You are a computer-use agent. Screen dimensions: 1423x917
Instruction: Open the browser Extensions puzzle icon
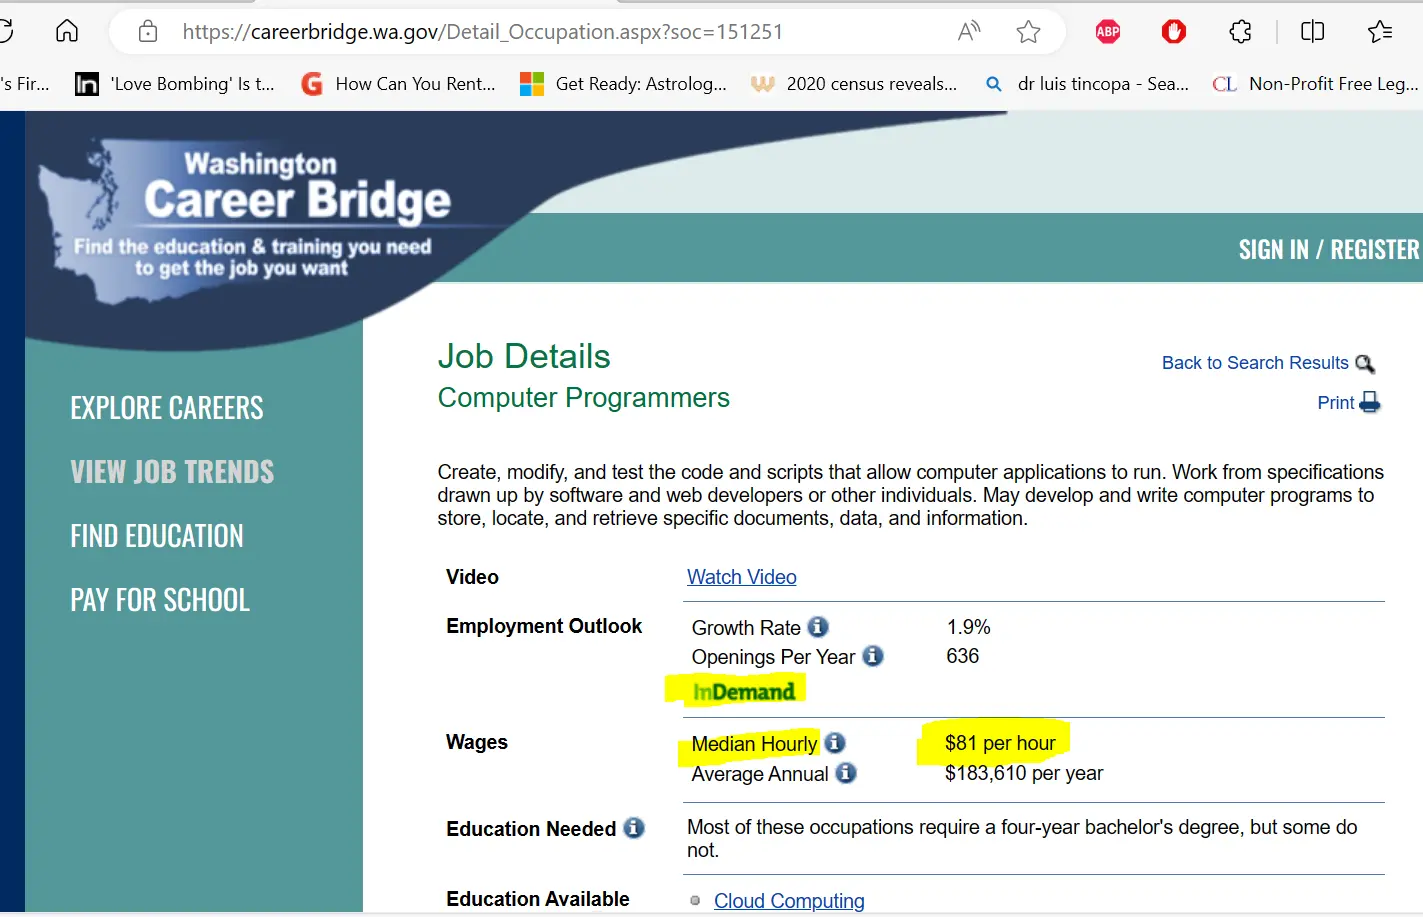click(x=1240, y=32)
